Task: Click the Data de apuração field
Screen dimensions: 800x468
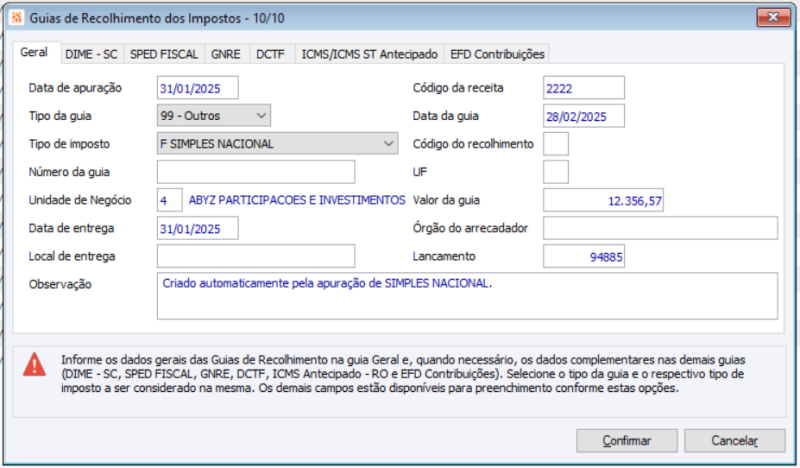Action: [x=197, y=88]
